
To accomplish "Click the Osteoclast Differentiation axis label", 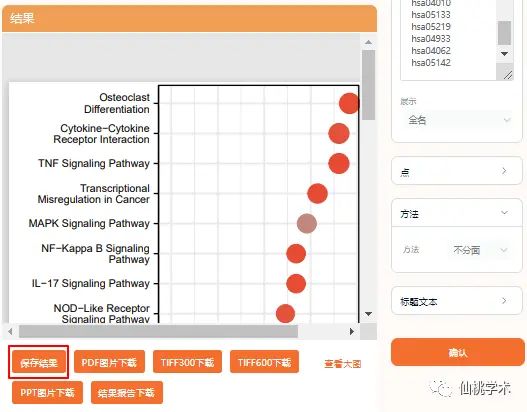I will coord(117,103).
